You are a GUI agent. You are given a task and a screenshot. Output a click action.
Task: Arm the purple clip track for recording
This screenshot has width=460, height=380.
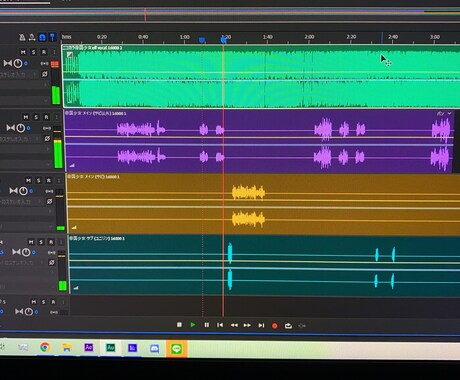(x=46, y=117)
